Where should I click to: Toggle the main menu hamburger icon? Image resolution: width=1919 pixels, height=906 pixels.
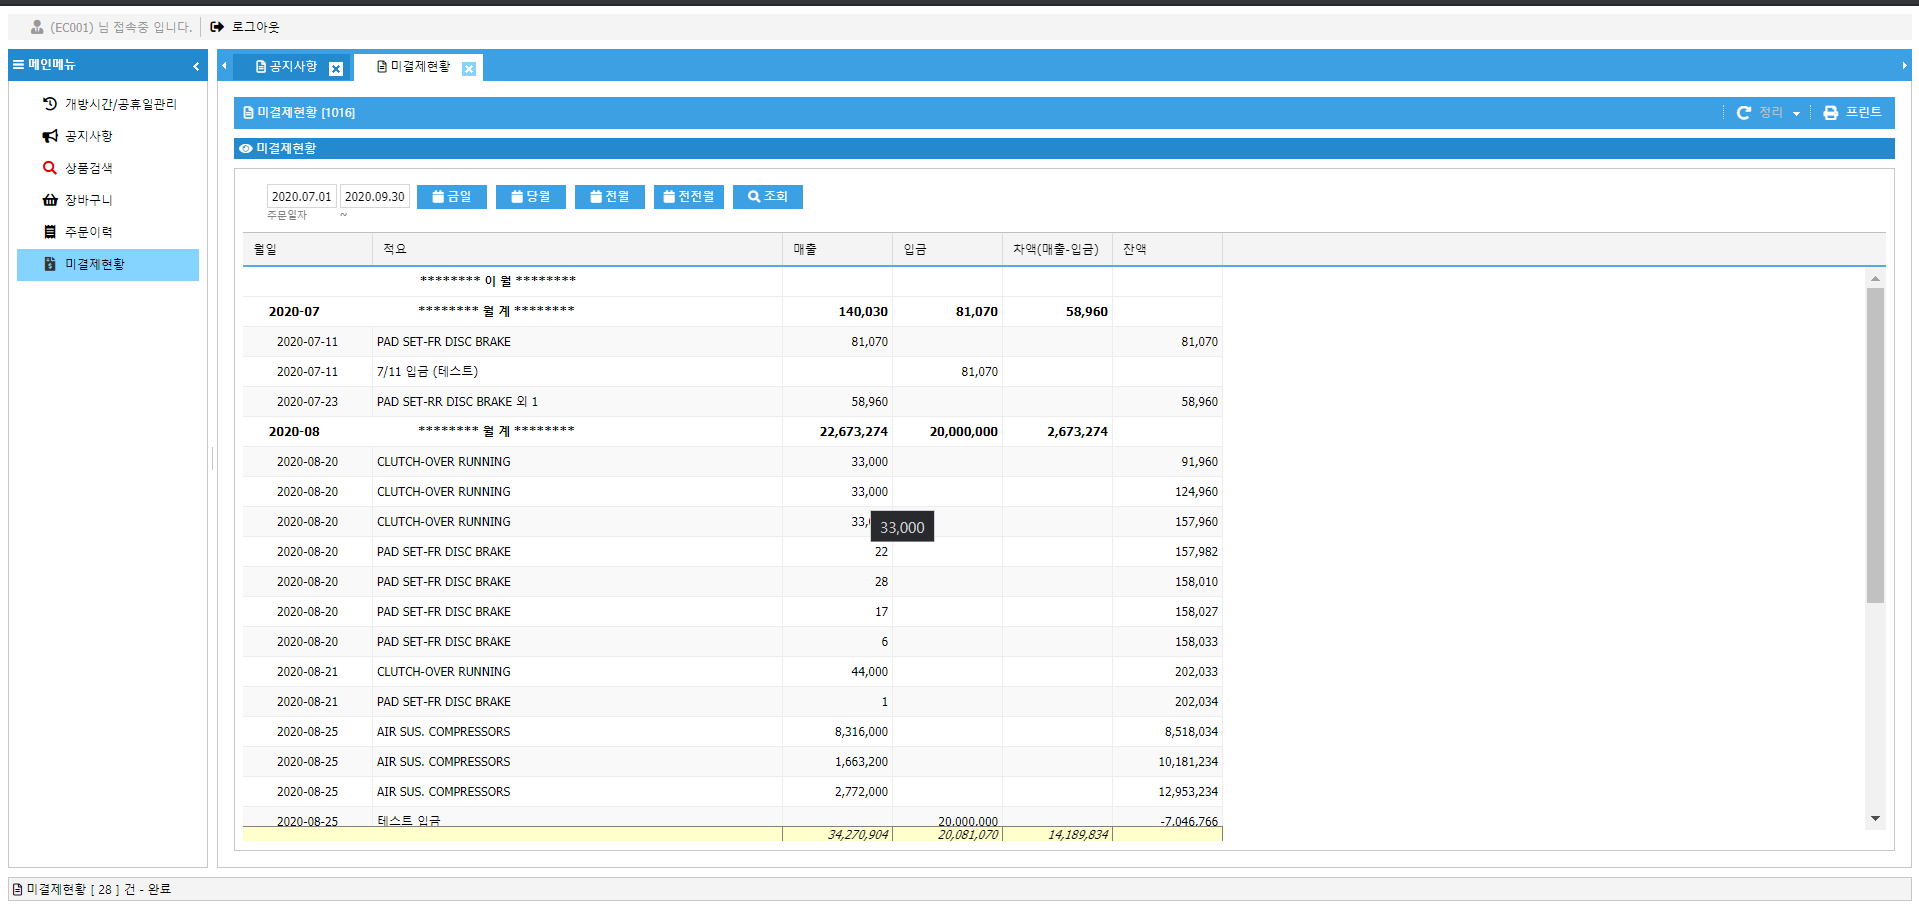click(x=18, y=64)
